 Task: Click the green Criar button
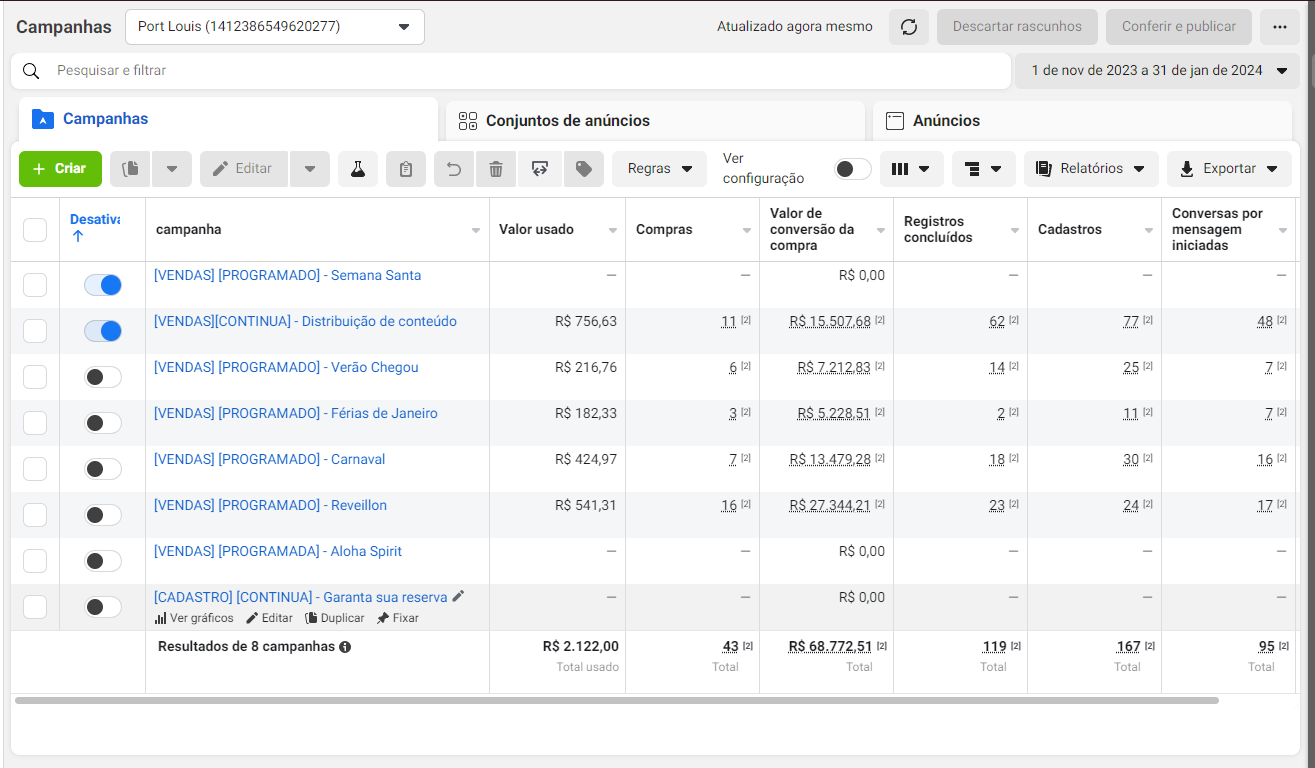[x=60, y=169]
